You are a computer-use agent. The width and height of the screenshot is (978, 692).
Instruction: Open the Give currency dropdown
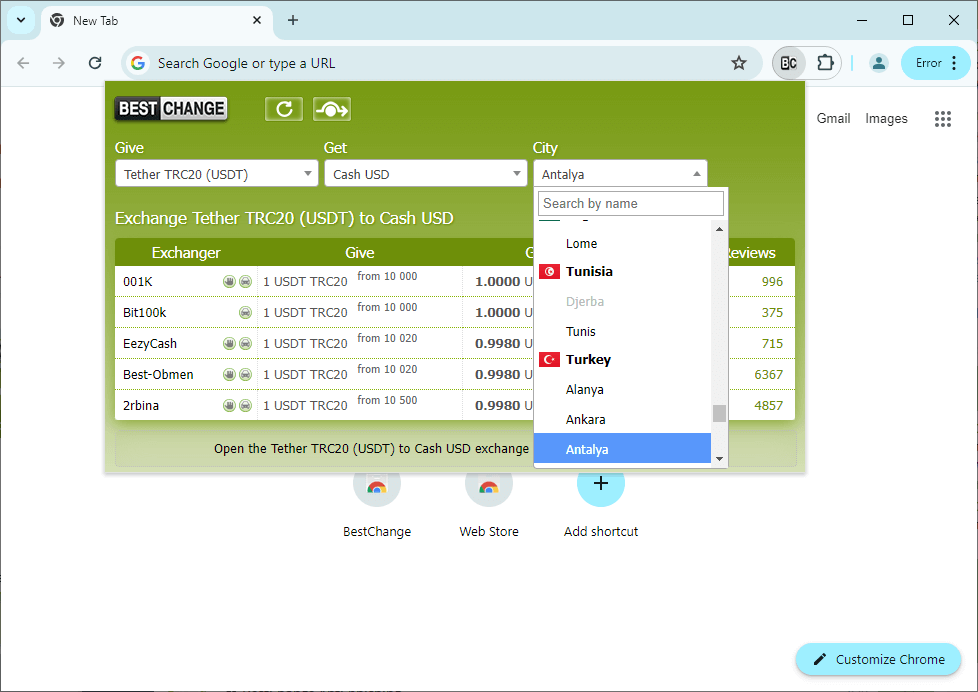coord(217,174)
